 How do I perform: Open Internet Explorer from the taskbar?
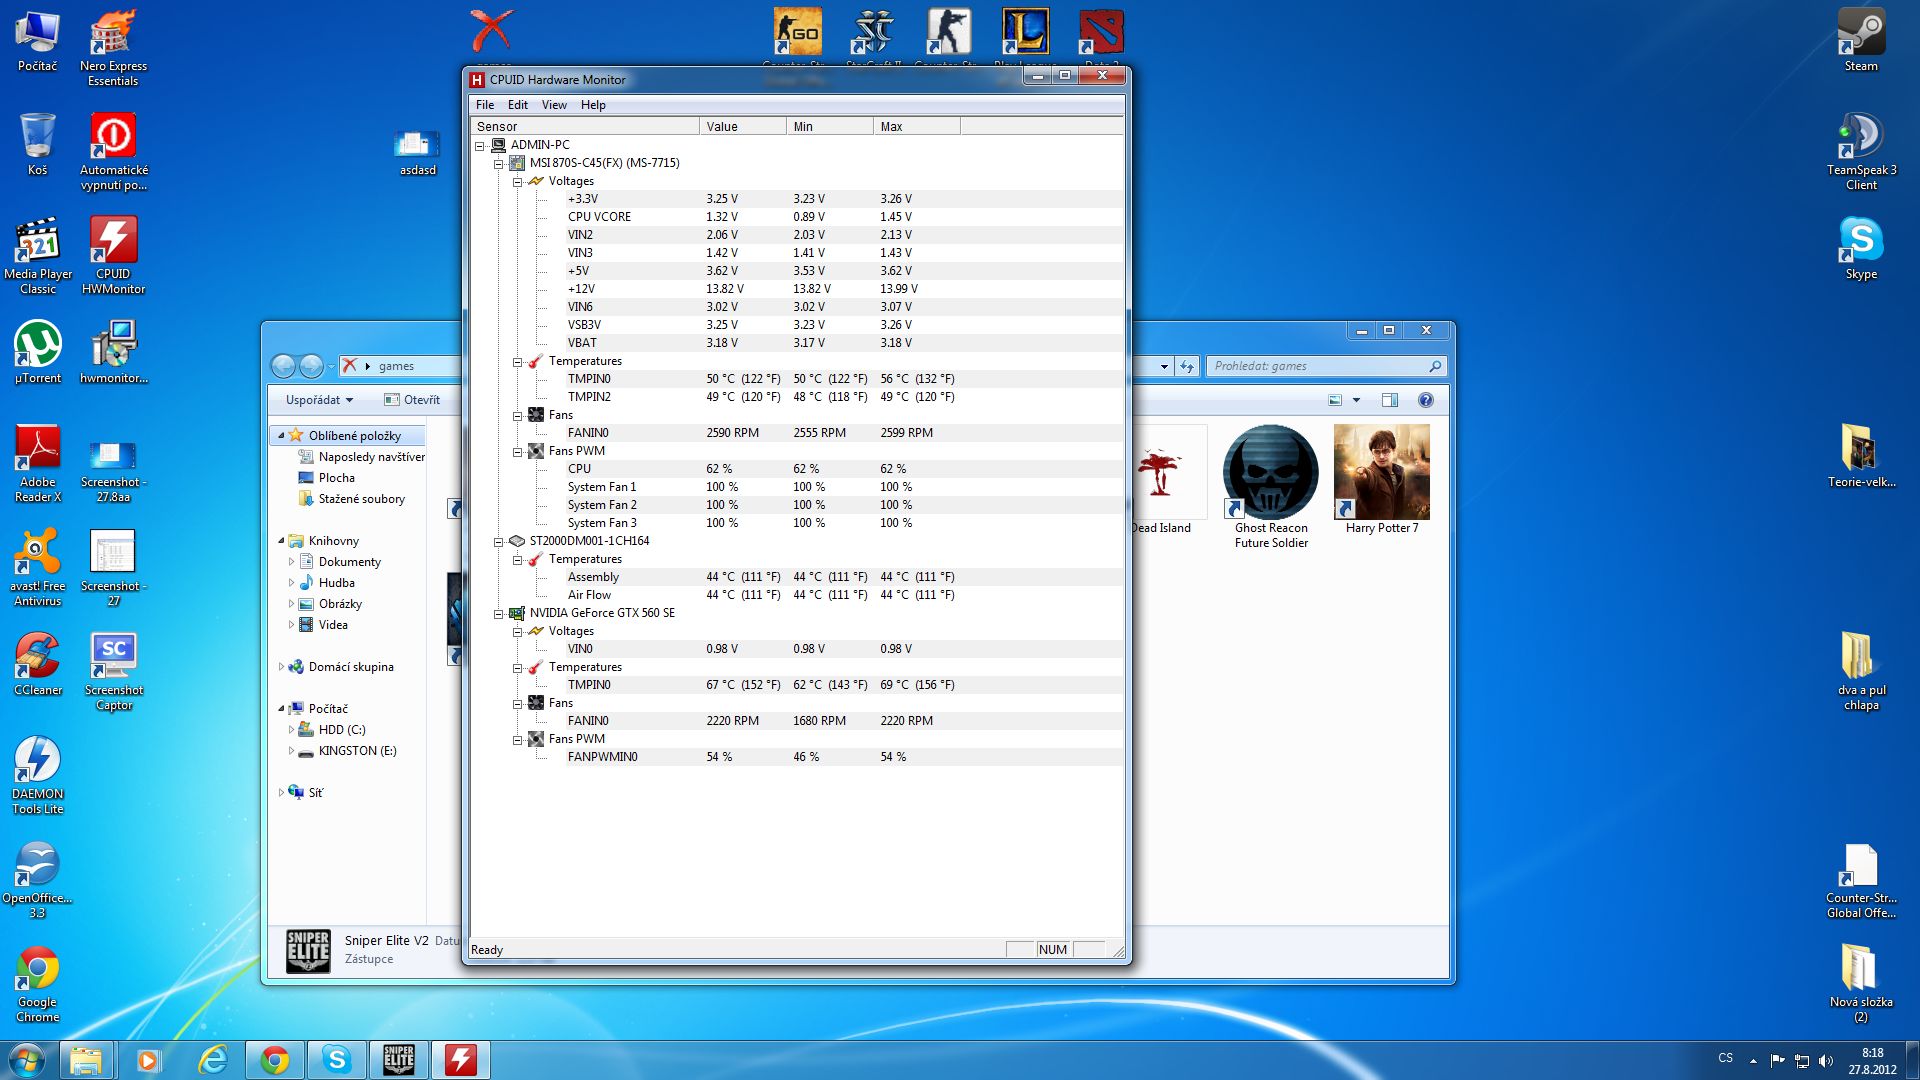tap(213, 1060)
